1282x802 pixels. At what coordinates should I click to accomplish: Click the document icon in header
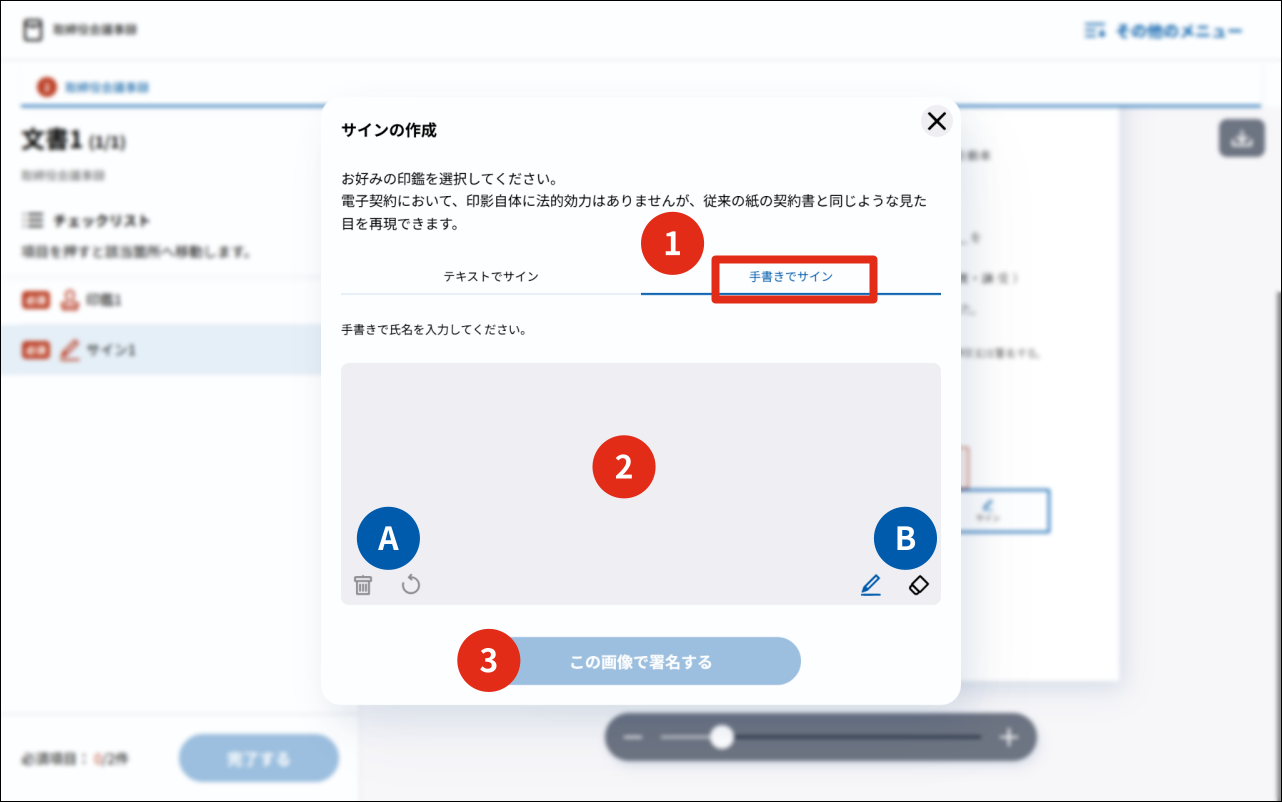point(34,30)
